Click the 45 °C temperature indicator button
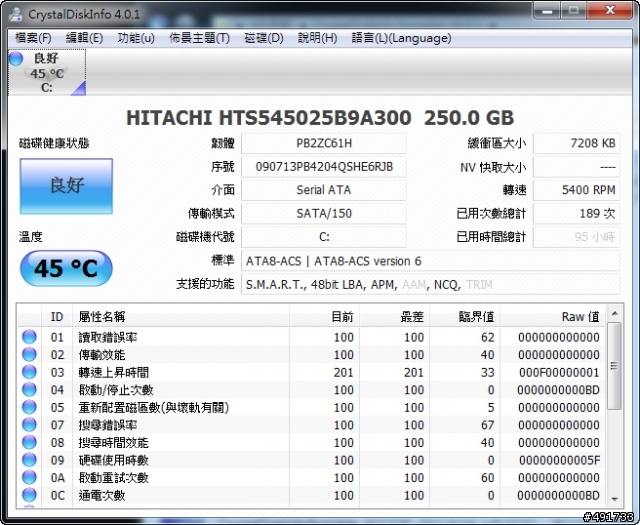640x525 pixels. (x=66, y=268)
